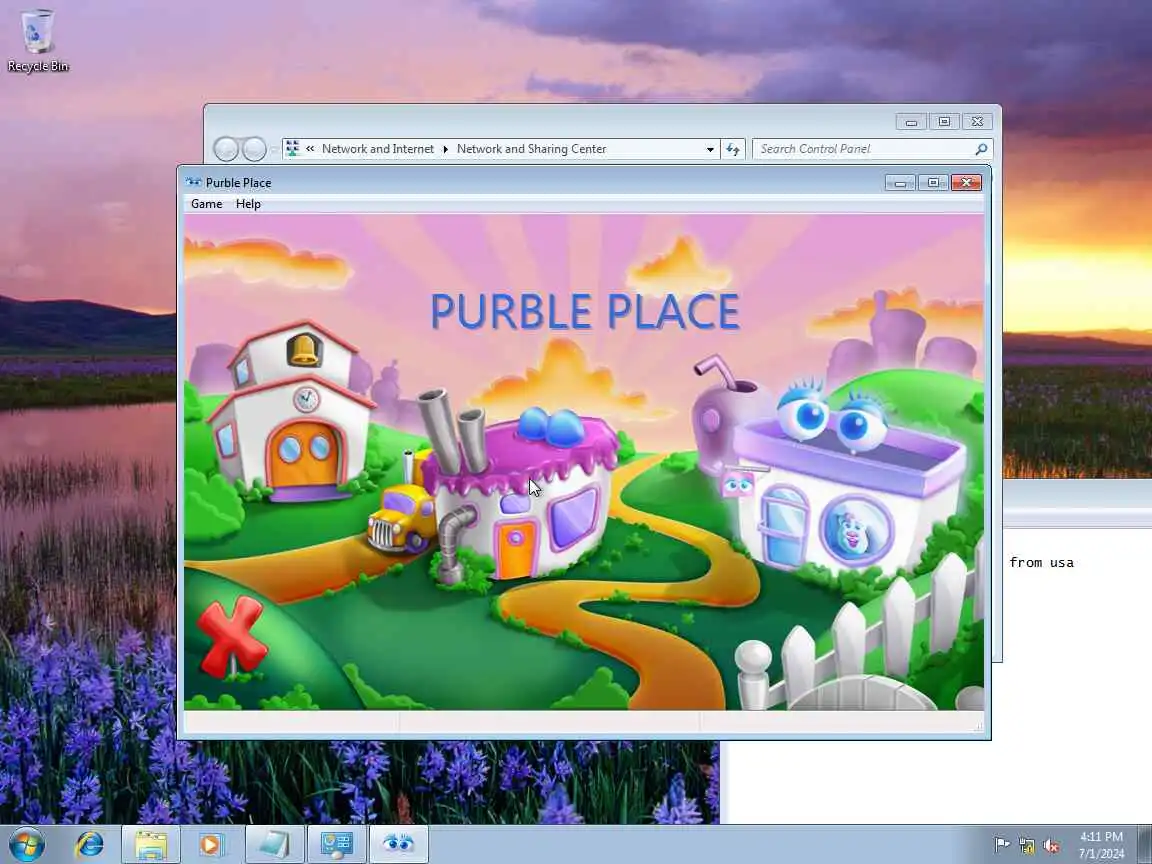Refresh the Control Panel window
The width and height of the screenshot is (1152, 864).
pyautogui.click(x=733, y=149)
